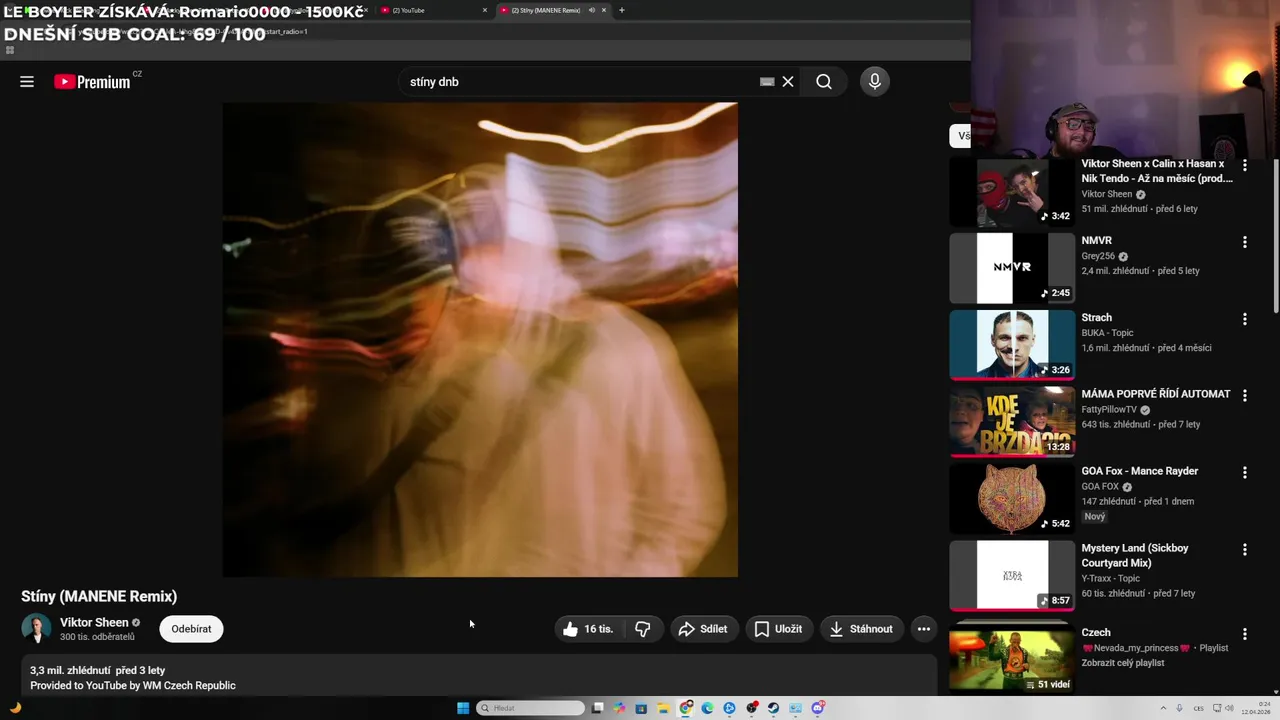The image size is (1280, 720).
Task: Save video with Uložit button
Action: 779,629
